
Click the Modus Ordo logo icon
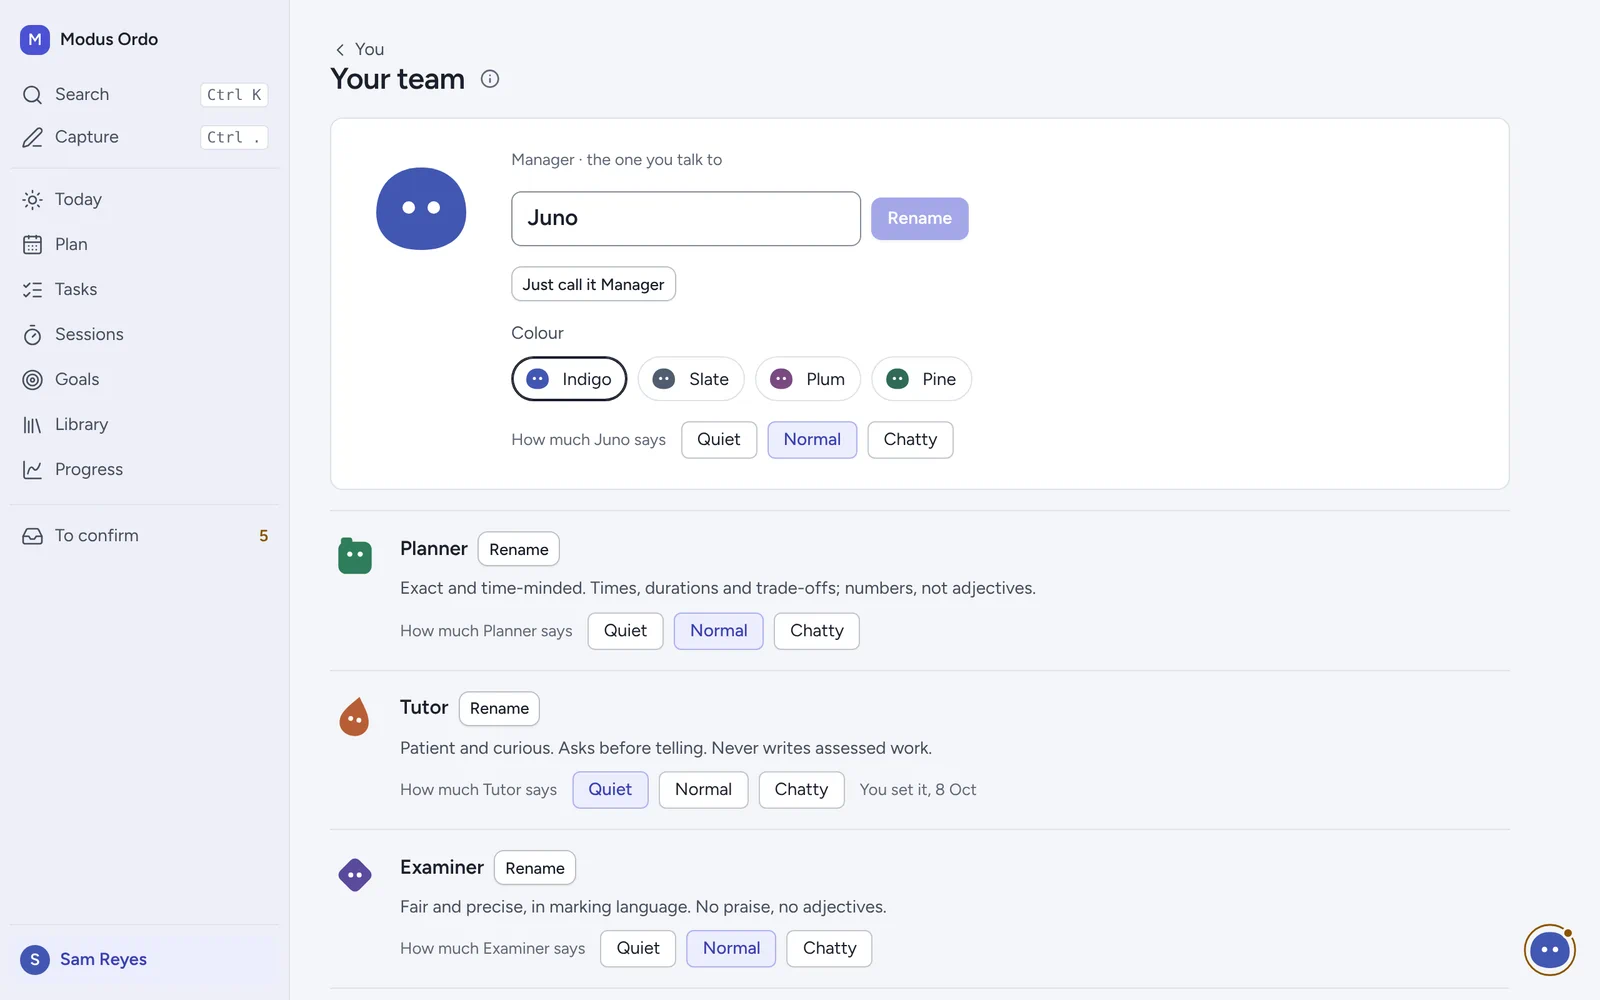35,39
